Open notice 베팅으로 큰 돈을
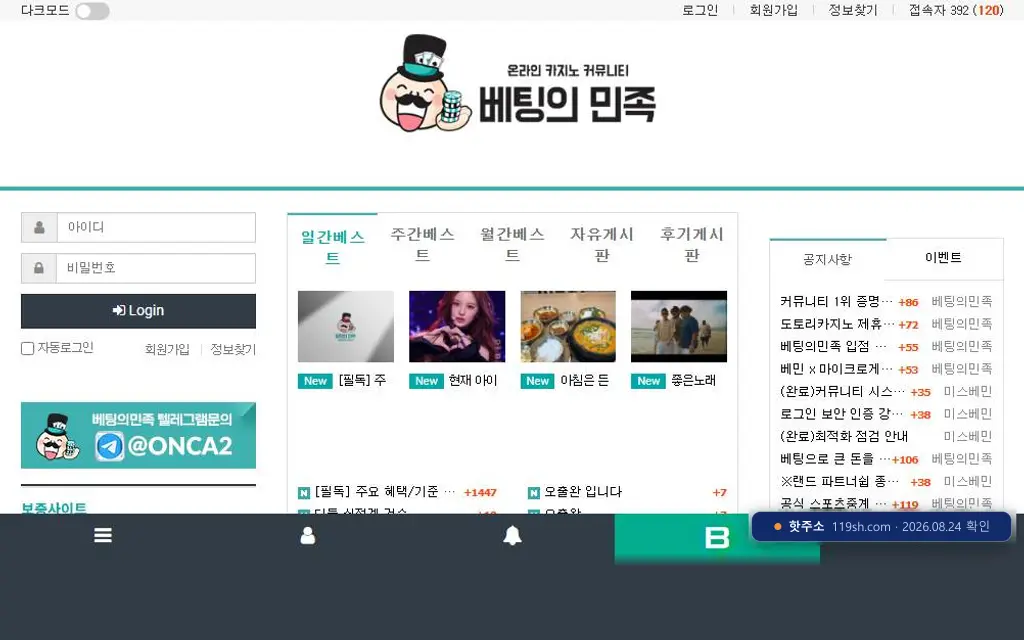The image size is (1024, 640). pos(835,459)
